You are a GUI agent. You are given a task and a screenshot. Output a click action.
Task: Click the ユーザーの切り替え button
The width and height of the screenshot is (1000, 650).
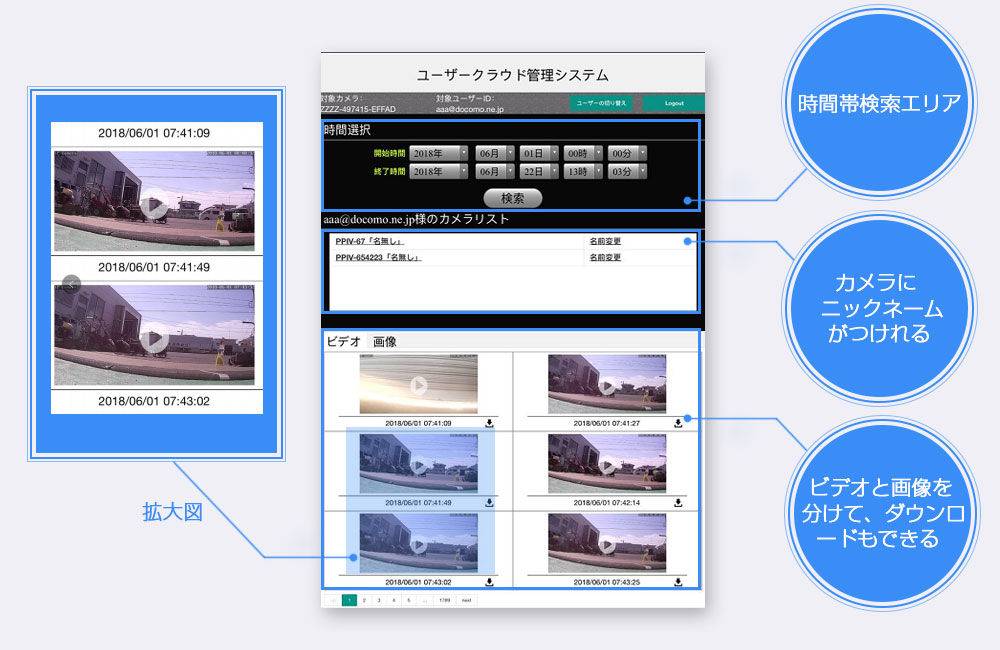pyautogui.click(x=601, y=103)
